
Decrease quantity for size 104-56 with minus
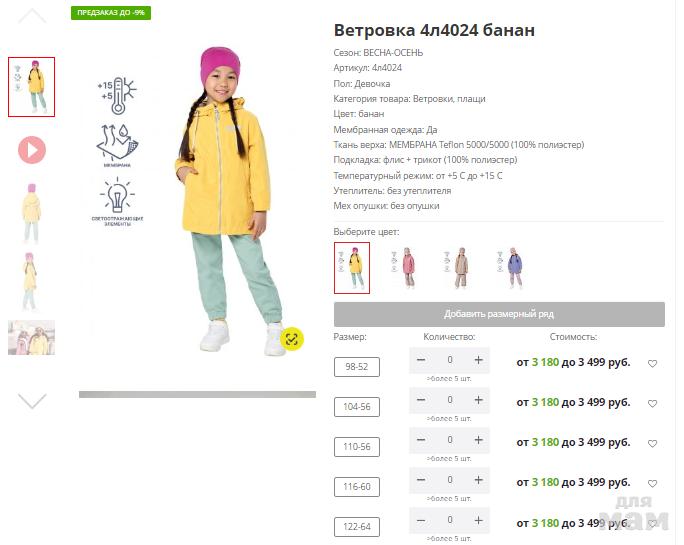(x=421, y=400)
